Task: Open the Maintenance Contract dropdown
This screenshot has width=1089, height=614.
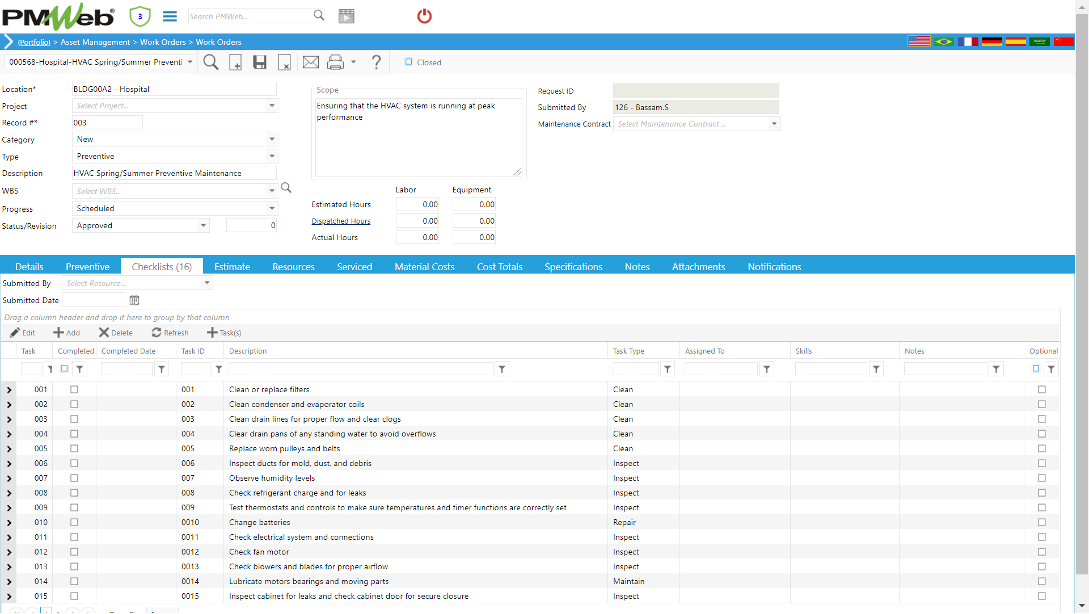Action: tap(774, 124)
